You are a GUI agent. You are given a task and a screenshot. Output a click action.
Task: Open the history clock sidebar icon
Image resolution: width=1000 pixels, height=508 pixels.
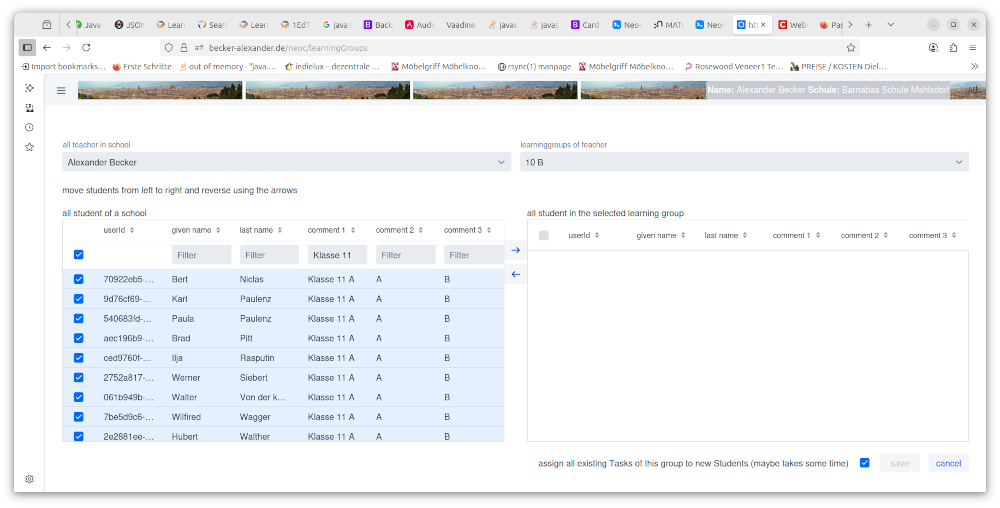tap(29, 127)
